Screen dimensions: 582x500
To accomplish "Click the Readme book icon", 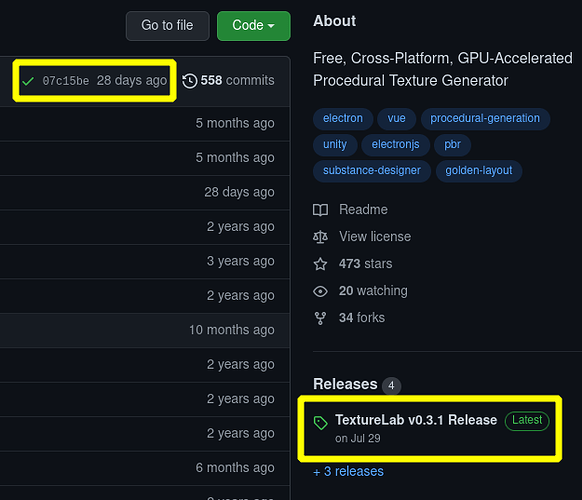I will pyautogui.click(x=320, y=210).
